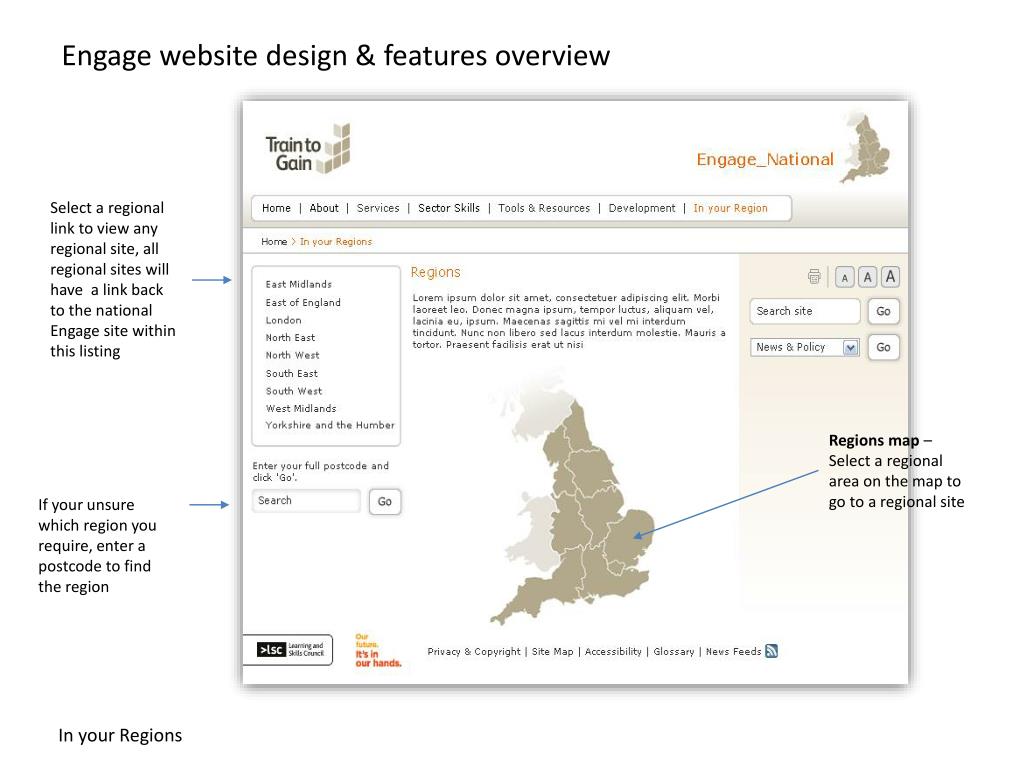Select the smallest text size A icon

(844, 278)
